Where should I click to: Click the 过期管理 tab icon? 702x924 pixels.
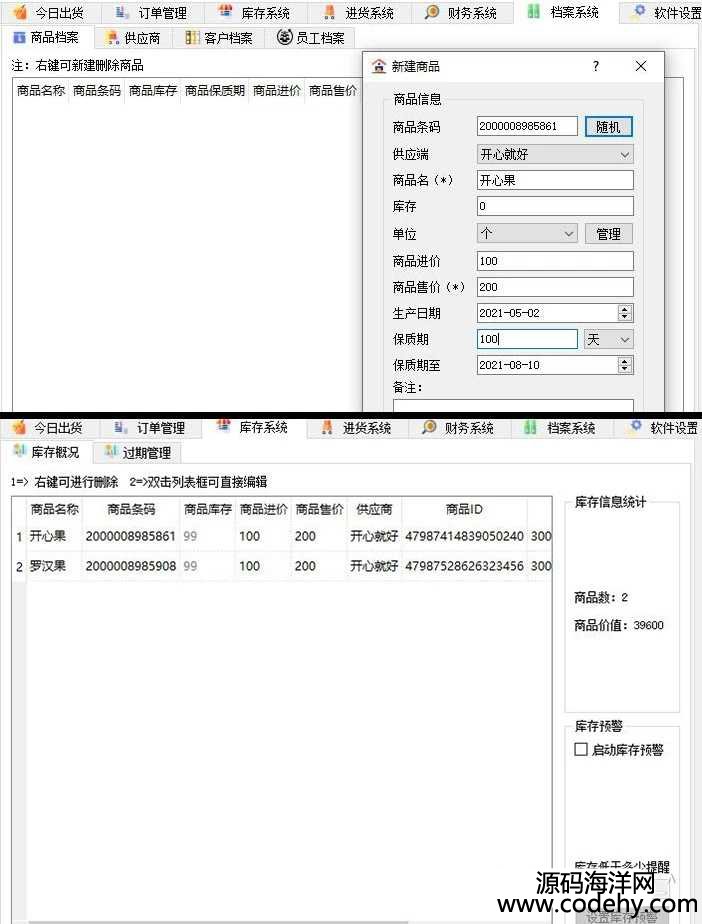tap(111, 452)
